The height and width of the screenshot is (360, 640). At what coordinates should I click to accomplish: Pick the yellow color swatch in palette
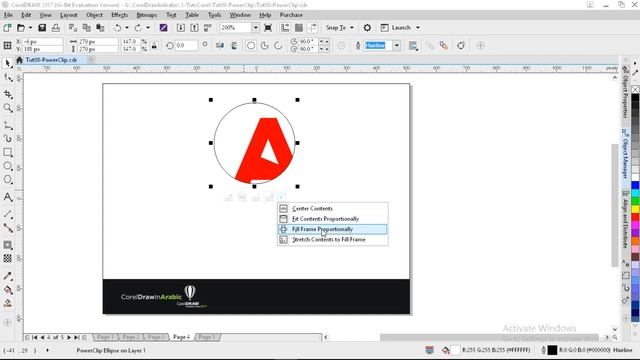point(635,209)
